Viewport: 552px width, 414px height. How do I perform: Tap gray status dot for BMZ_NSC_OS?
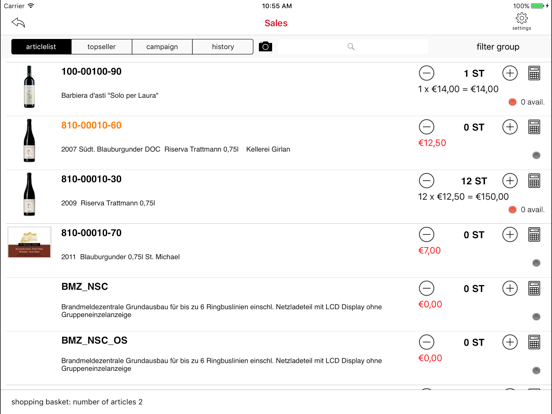[x=536, y=371]
